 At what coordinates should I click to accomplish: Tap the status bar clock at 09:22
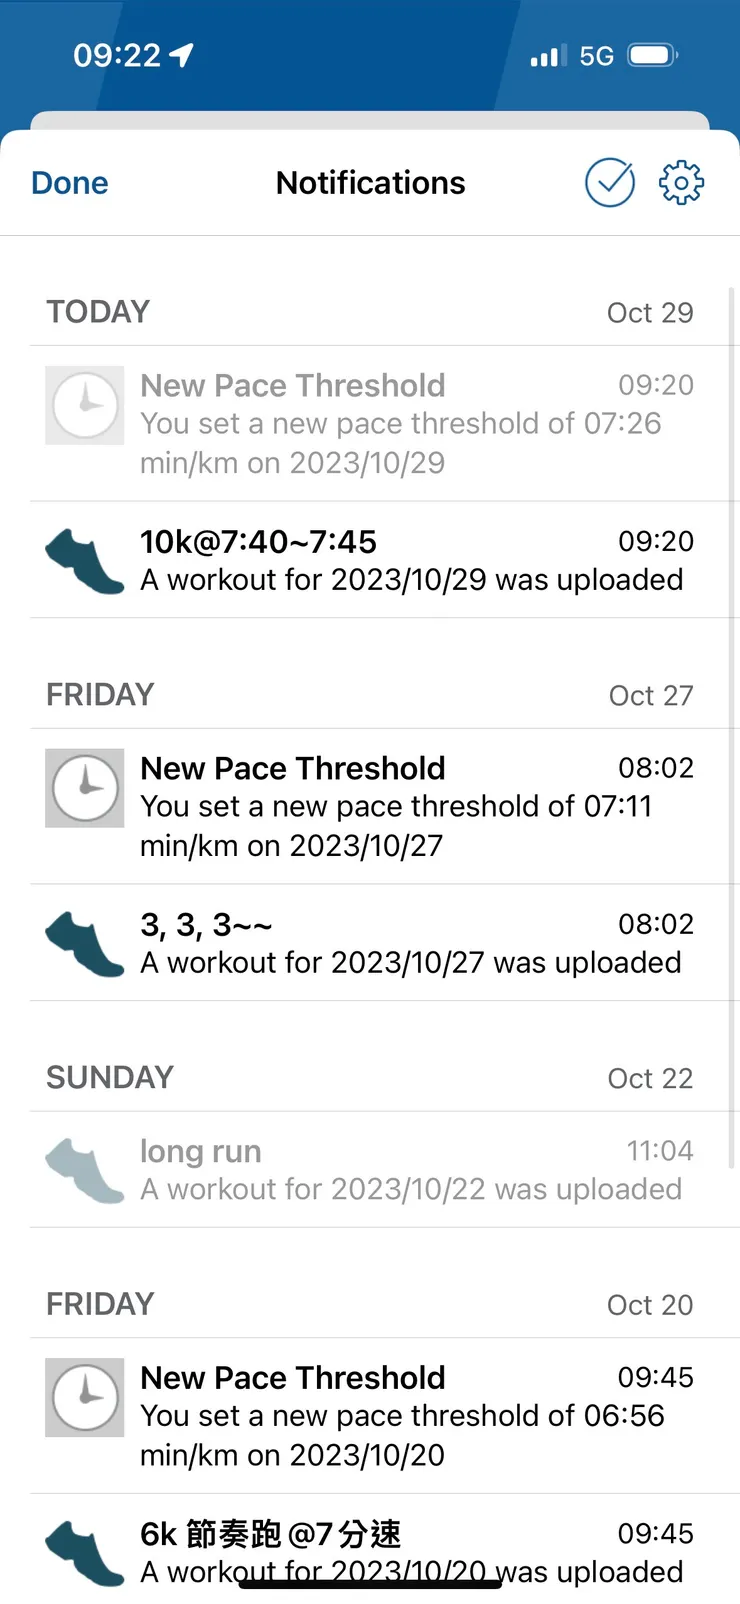pyautogui.click(x=117, y=56)
